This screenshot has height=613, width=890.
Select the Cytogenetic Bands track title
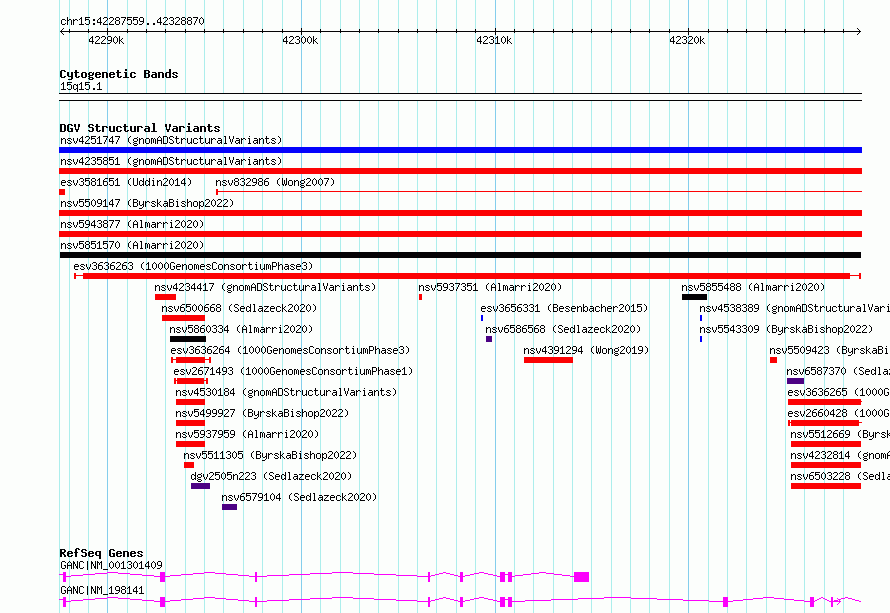click(119, 74)
